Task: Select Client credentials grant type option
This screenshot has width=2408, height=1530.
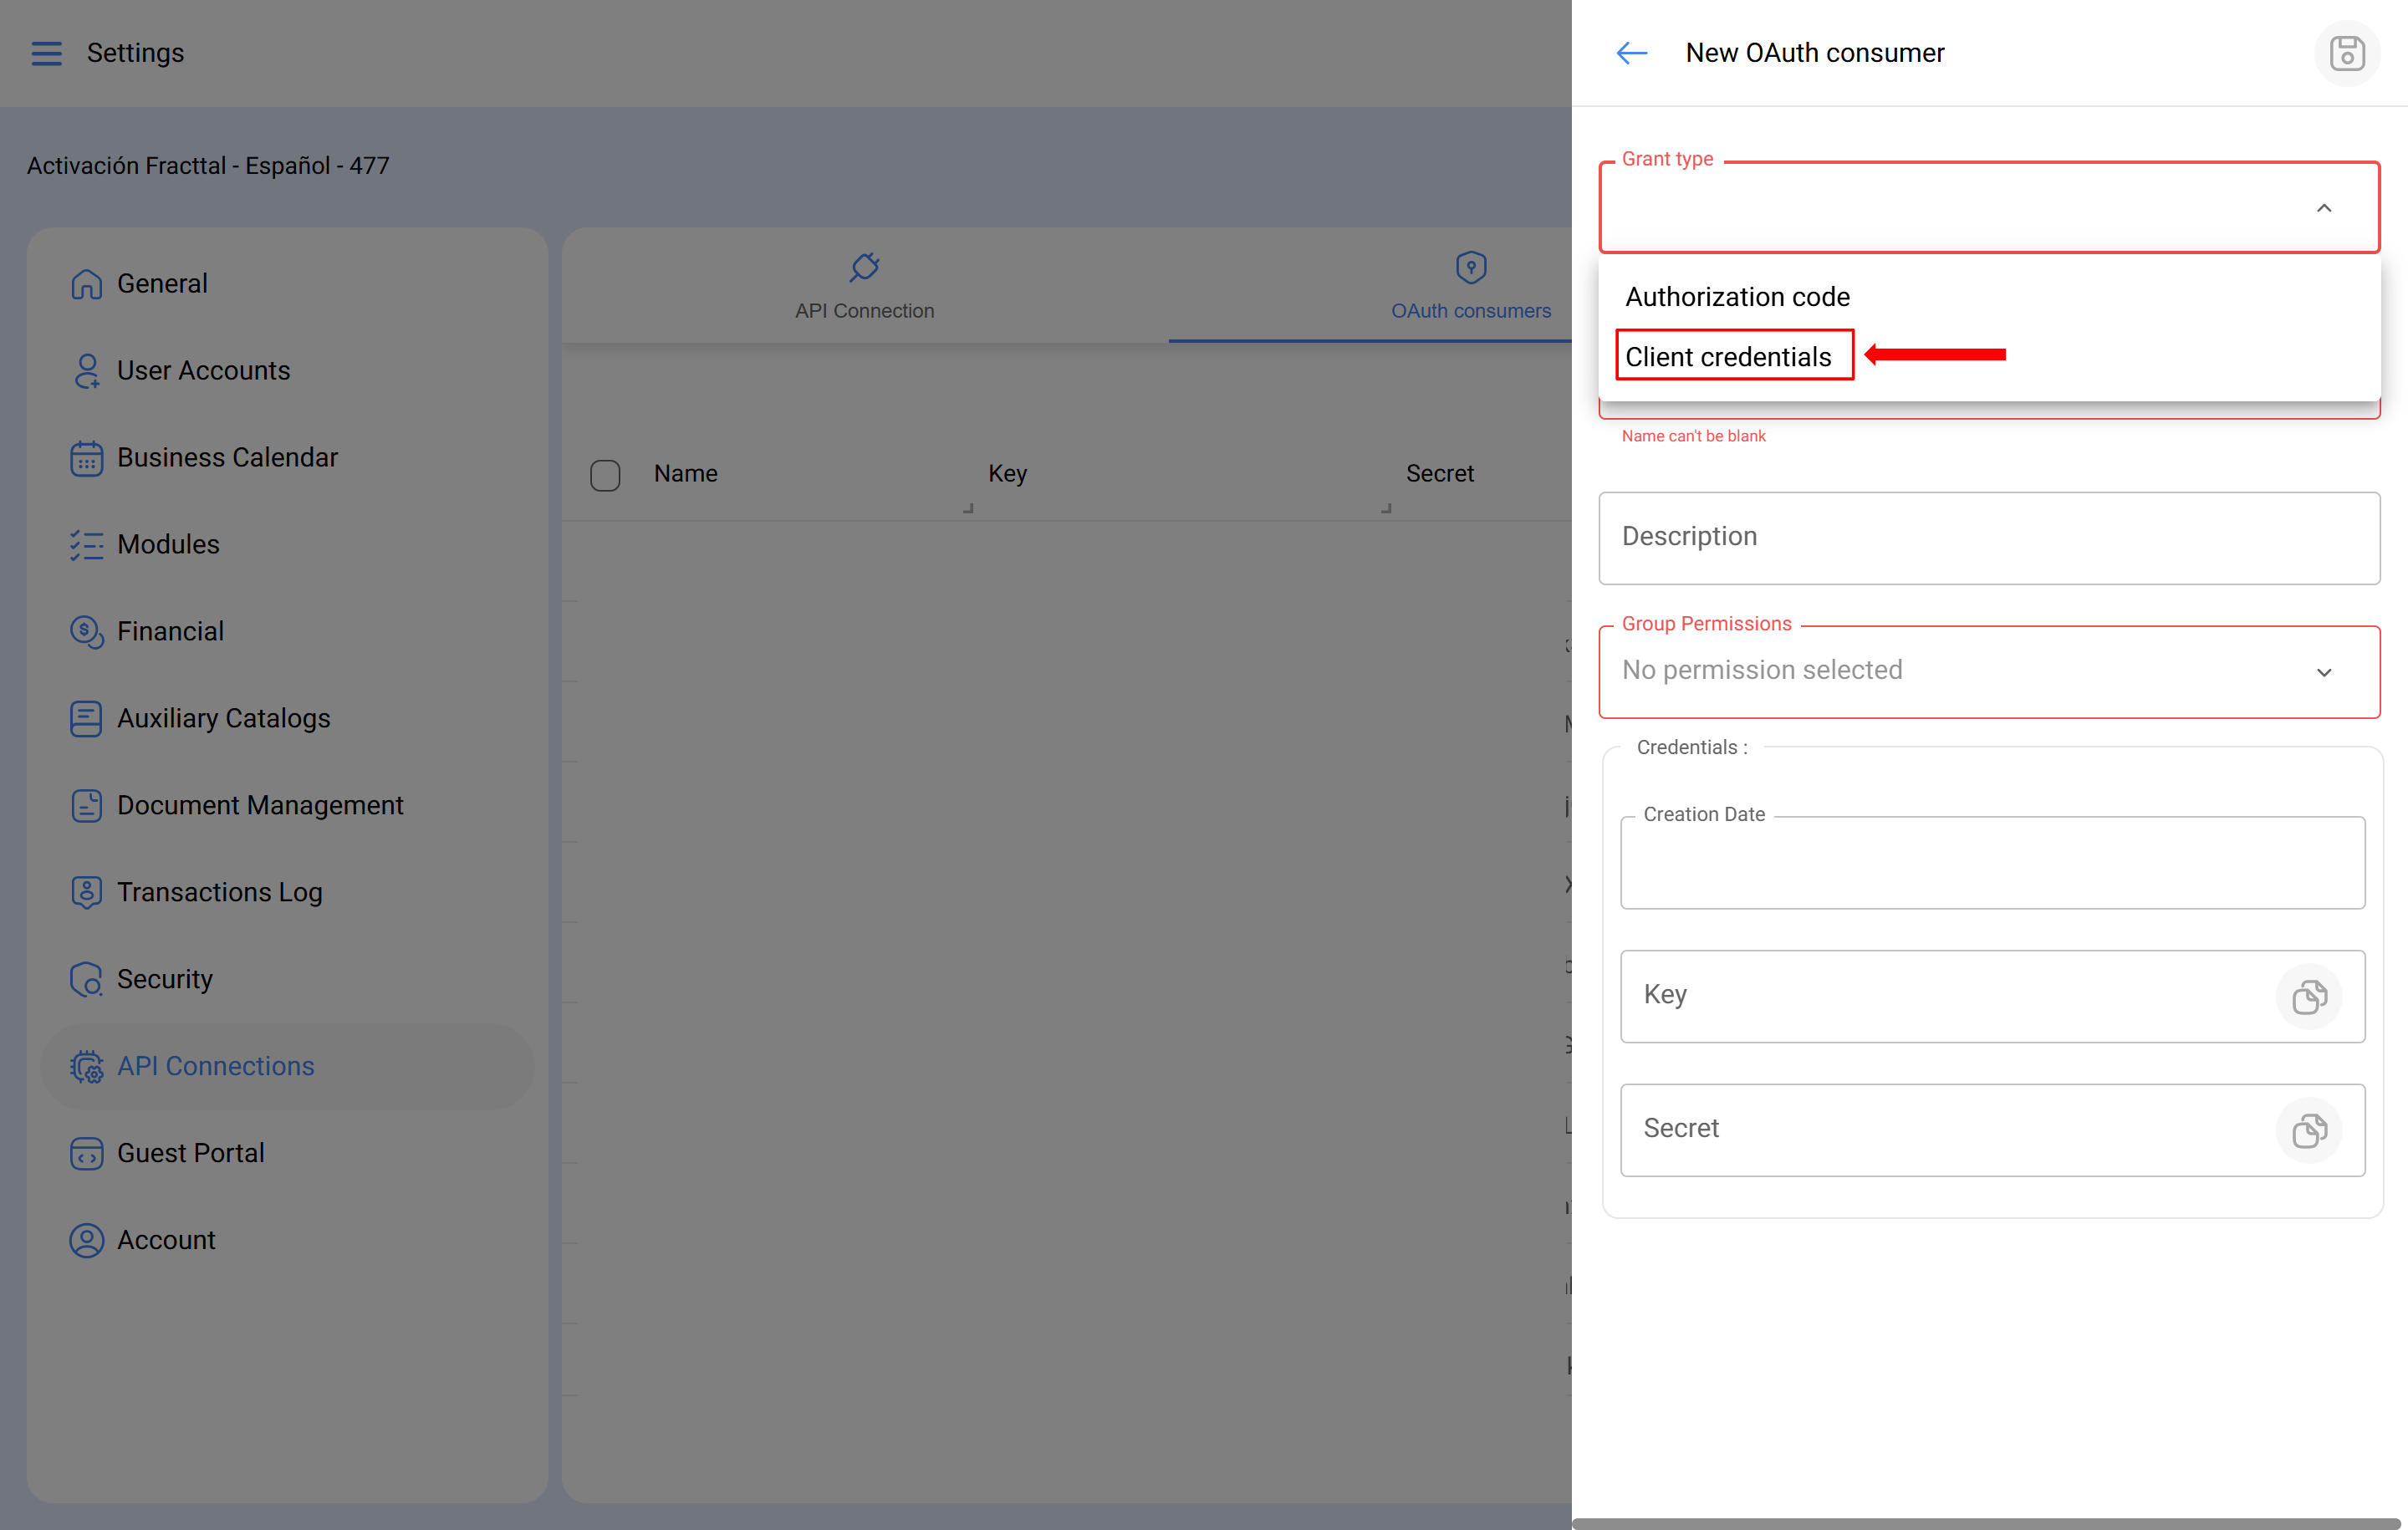Action: [1728, 356]
